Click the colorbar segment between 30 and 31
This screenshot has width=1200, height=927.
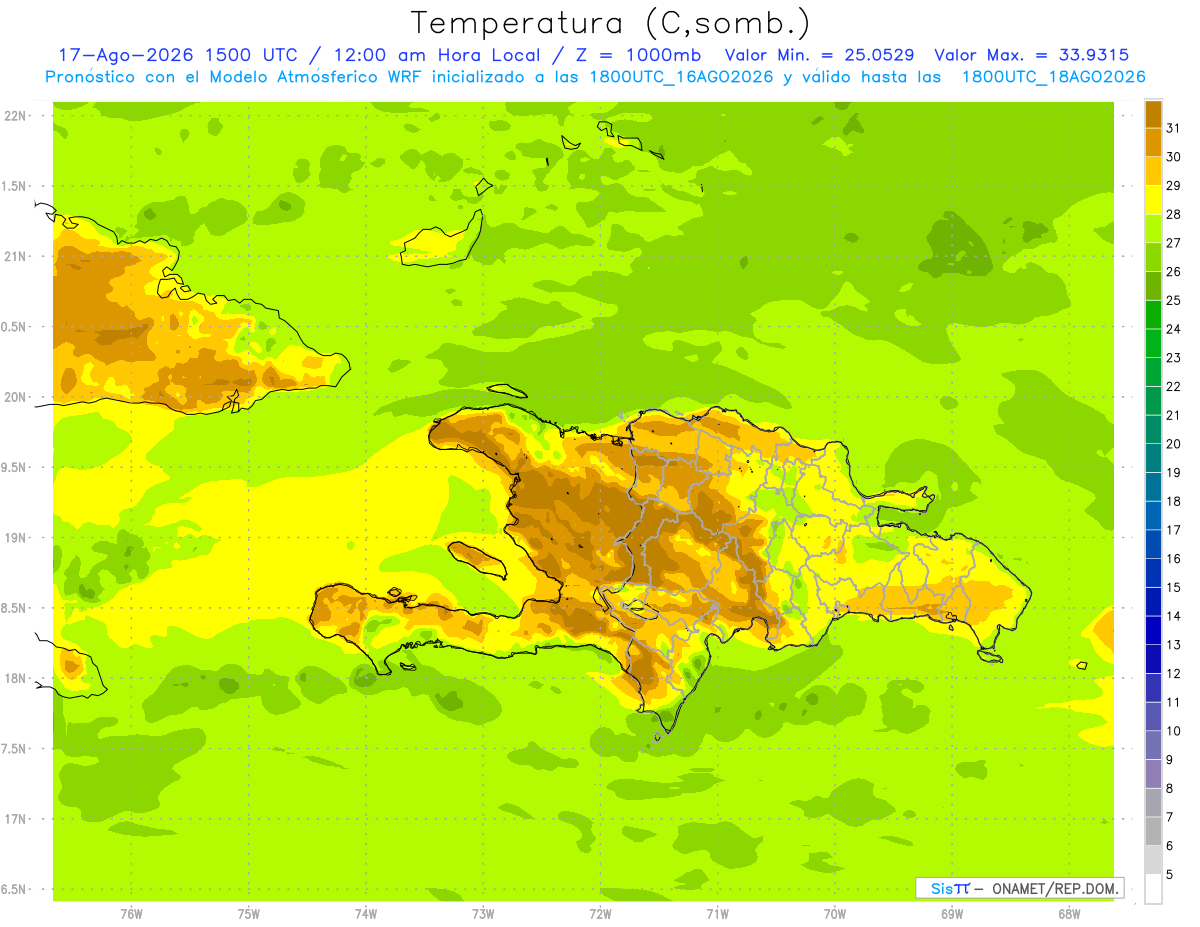(1153, 142)
